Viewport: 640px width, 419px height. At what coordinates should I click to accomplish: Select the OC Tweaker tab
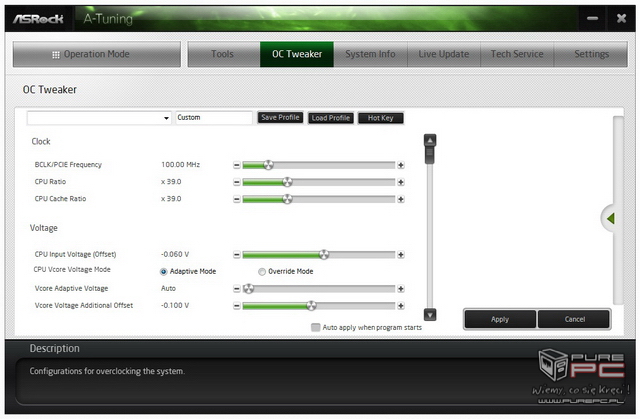coord(297,54)
